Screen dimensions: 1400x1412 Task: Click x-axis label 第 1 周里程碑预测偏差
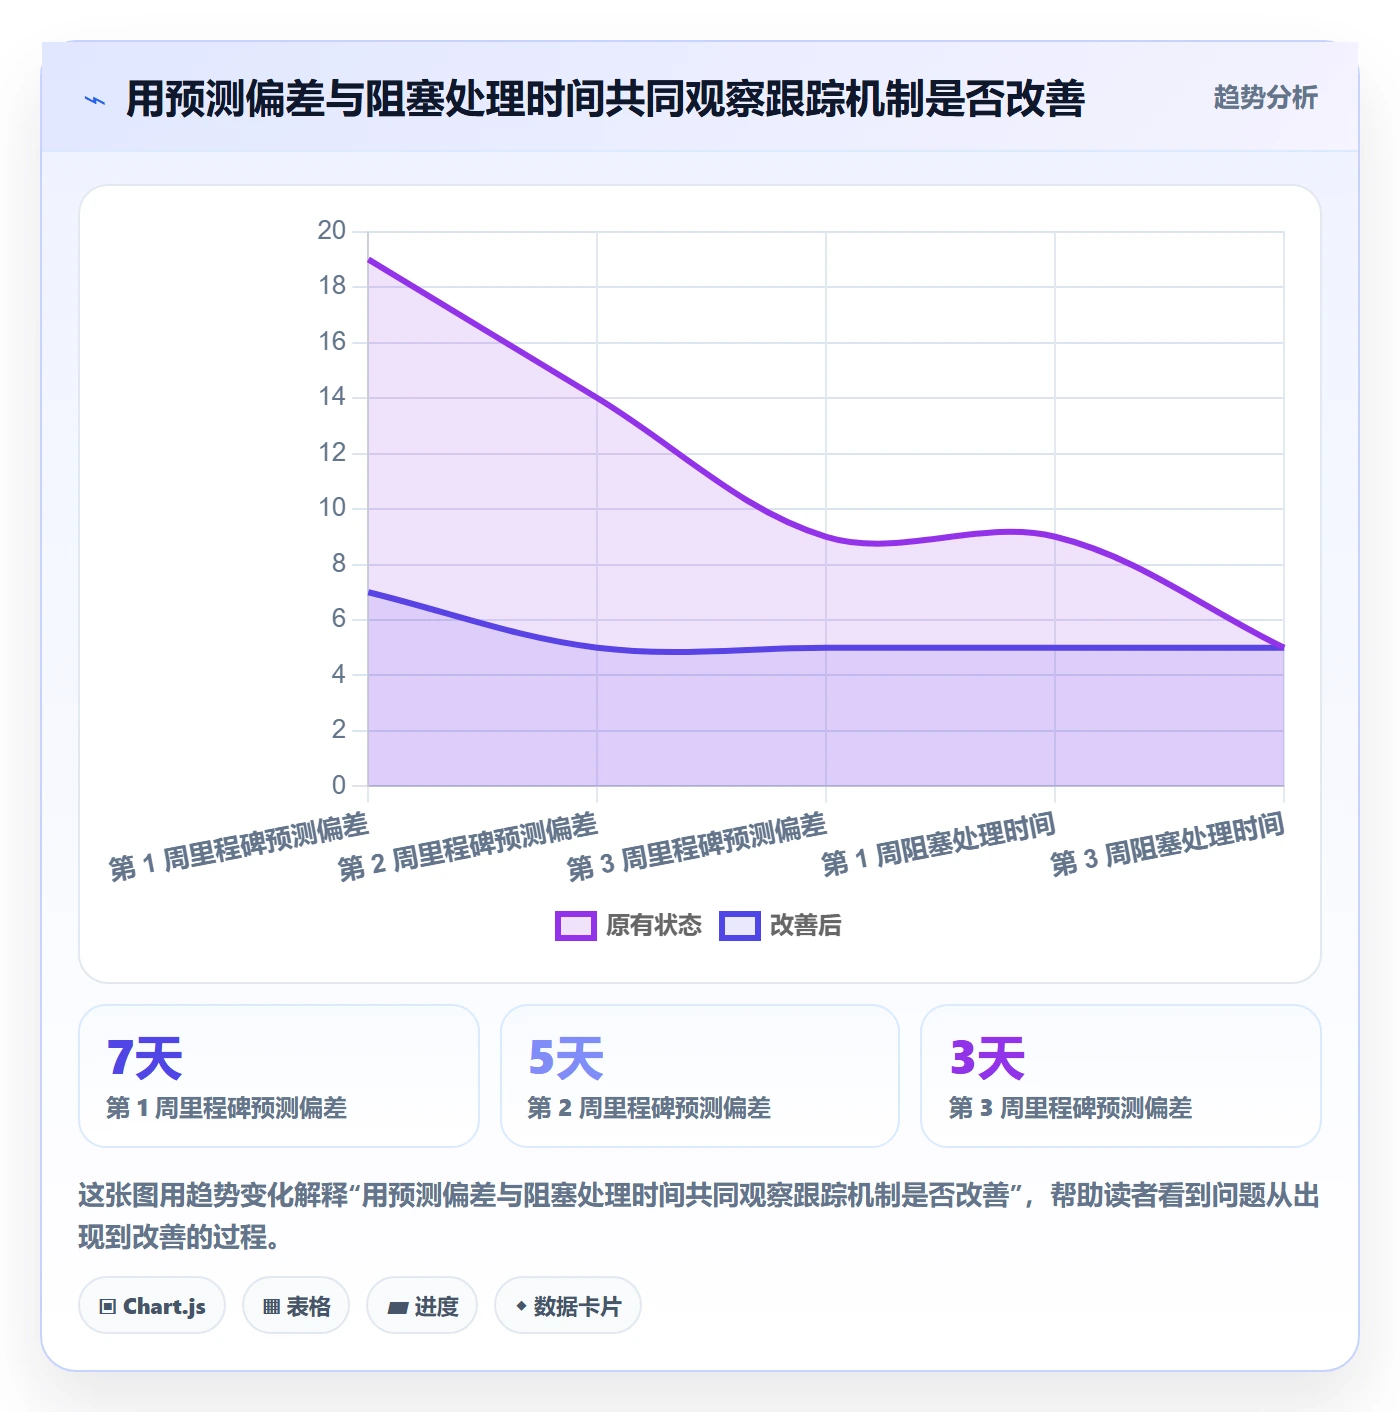(x=239, y=848)
